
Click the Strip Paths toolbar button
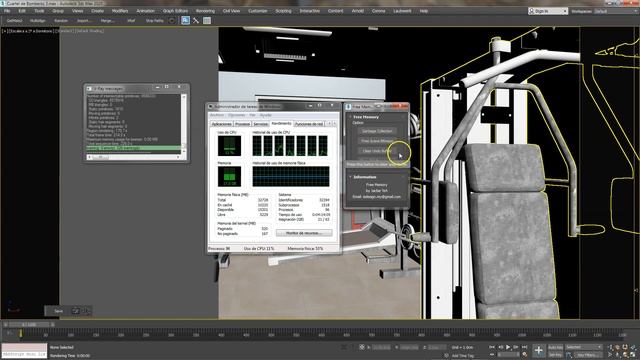coord(154,20)
